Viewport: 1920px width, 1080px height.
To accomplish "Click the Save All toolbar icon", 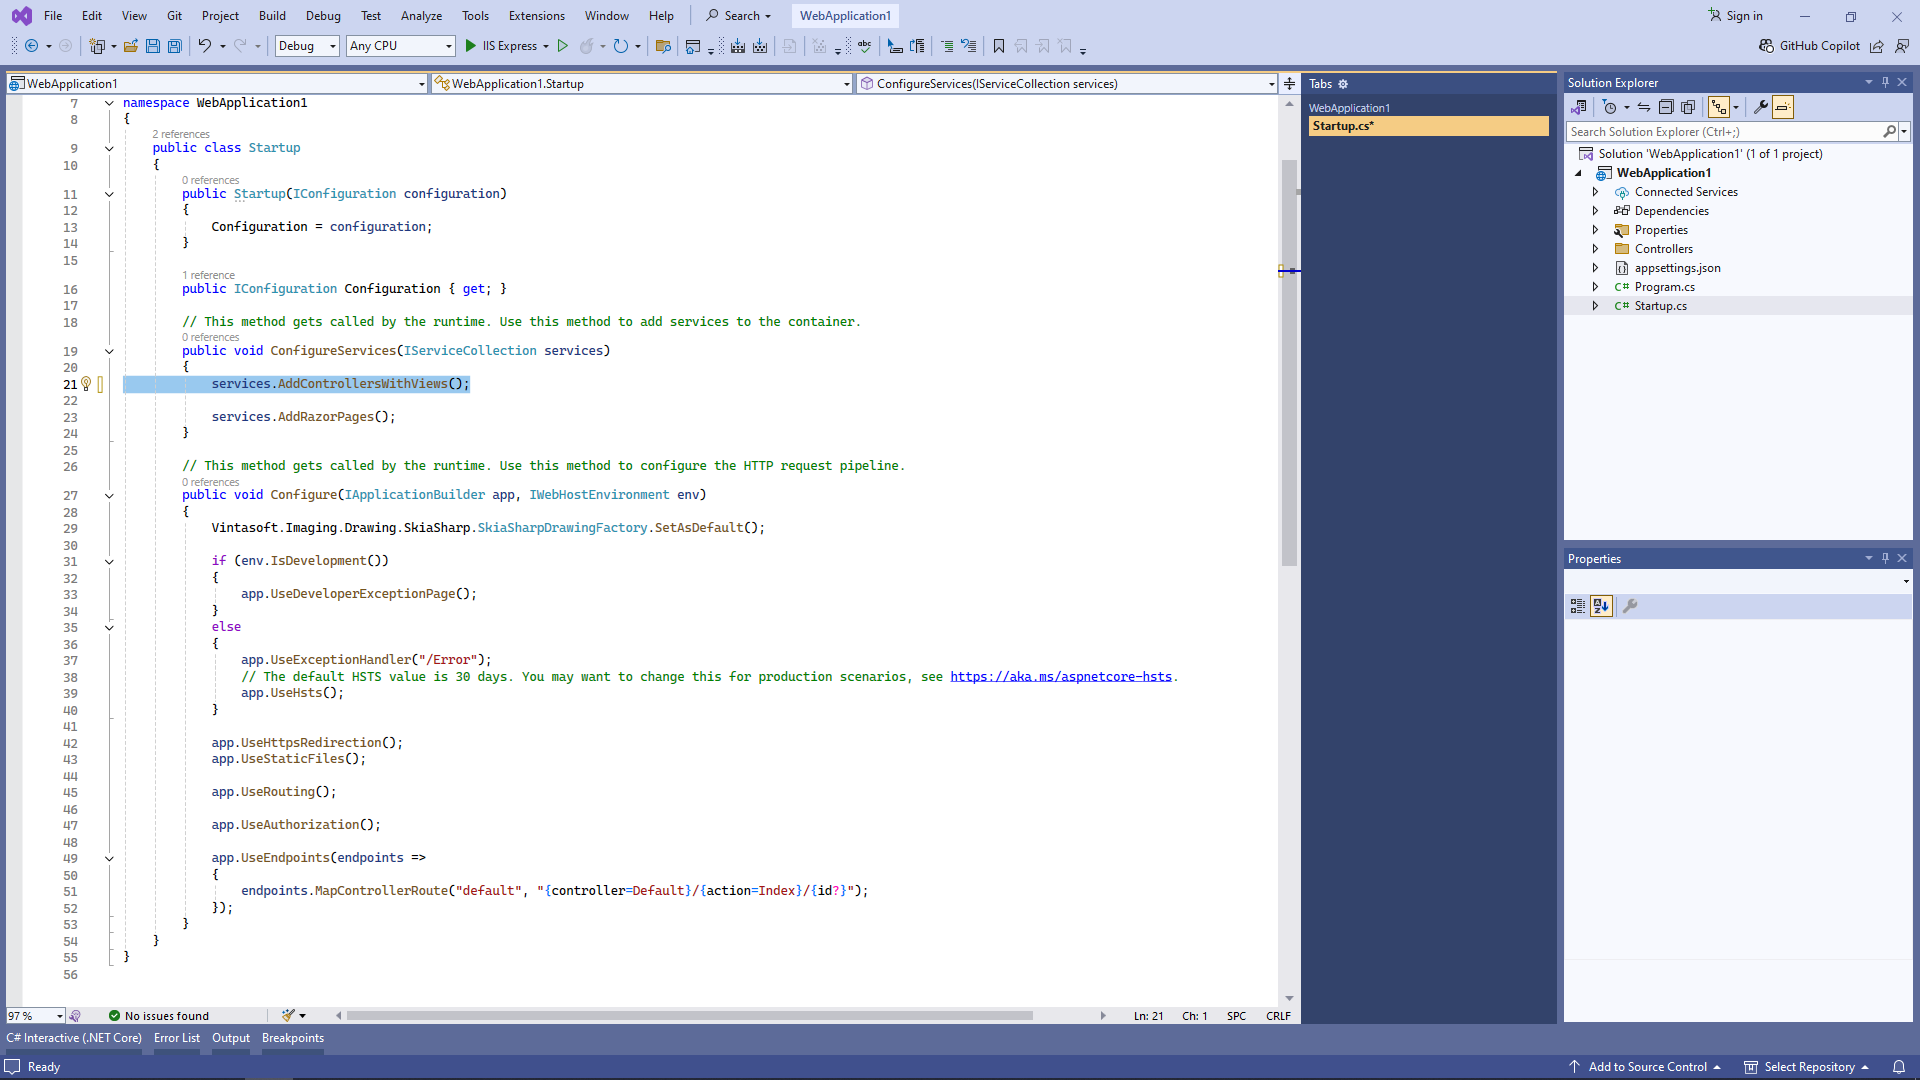I will (175, 46).
